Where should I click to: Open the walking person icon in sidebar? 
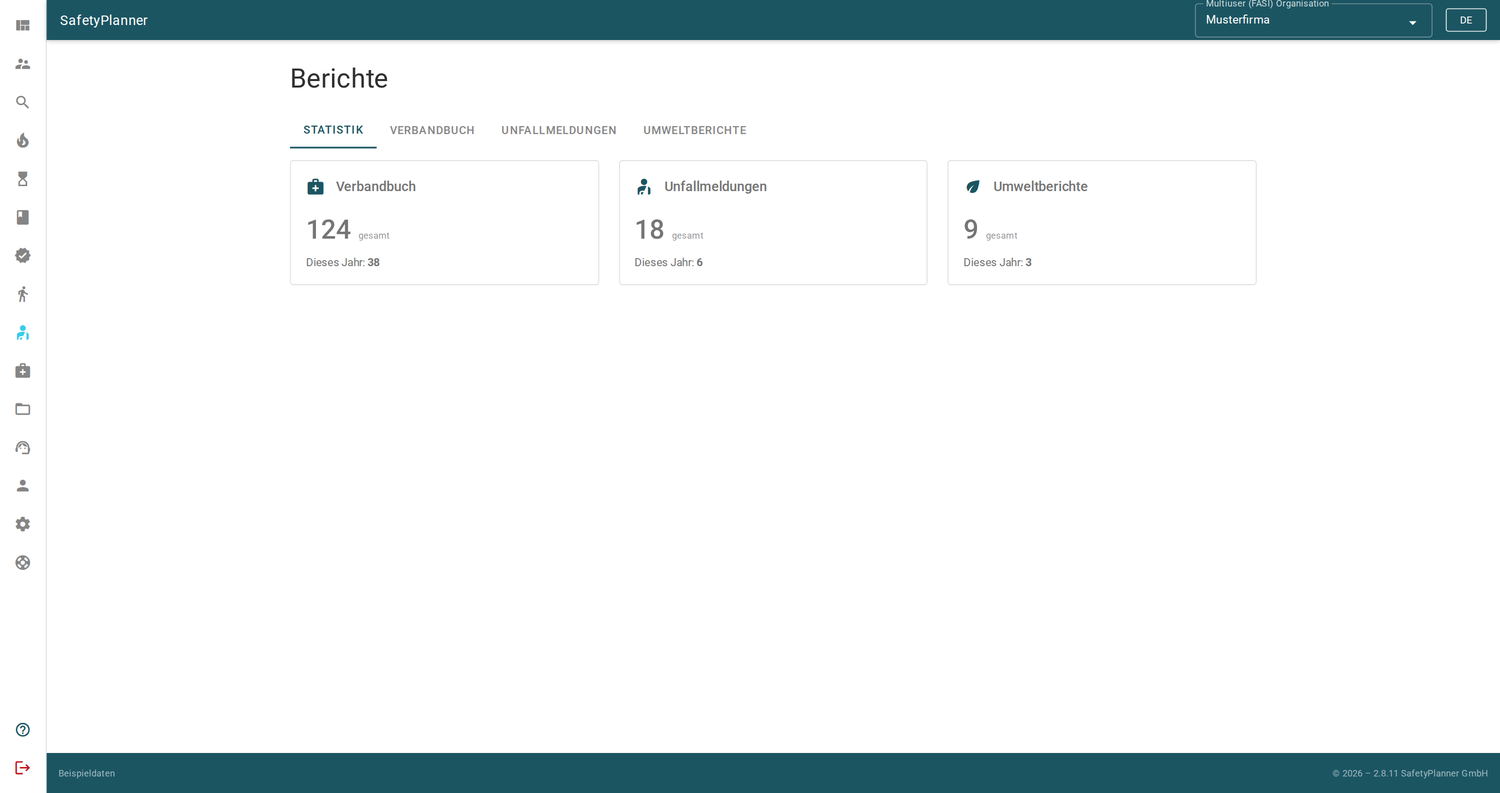(x=22, y=294)
